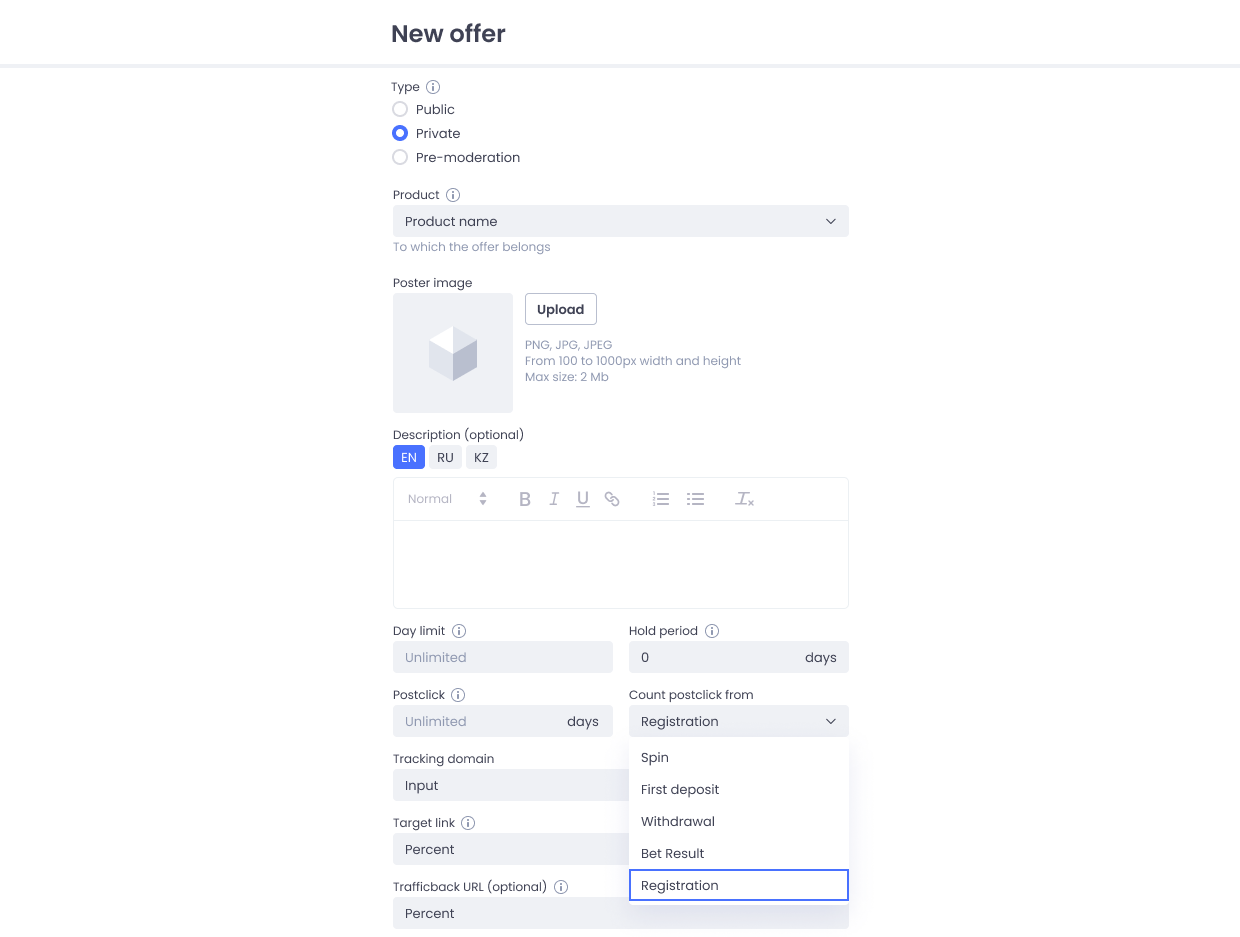1240x937 pixels.
Task: Choose First deposit from the list
Action: [x=680, y=789]
